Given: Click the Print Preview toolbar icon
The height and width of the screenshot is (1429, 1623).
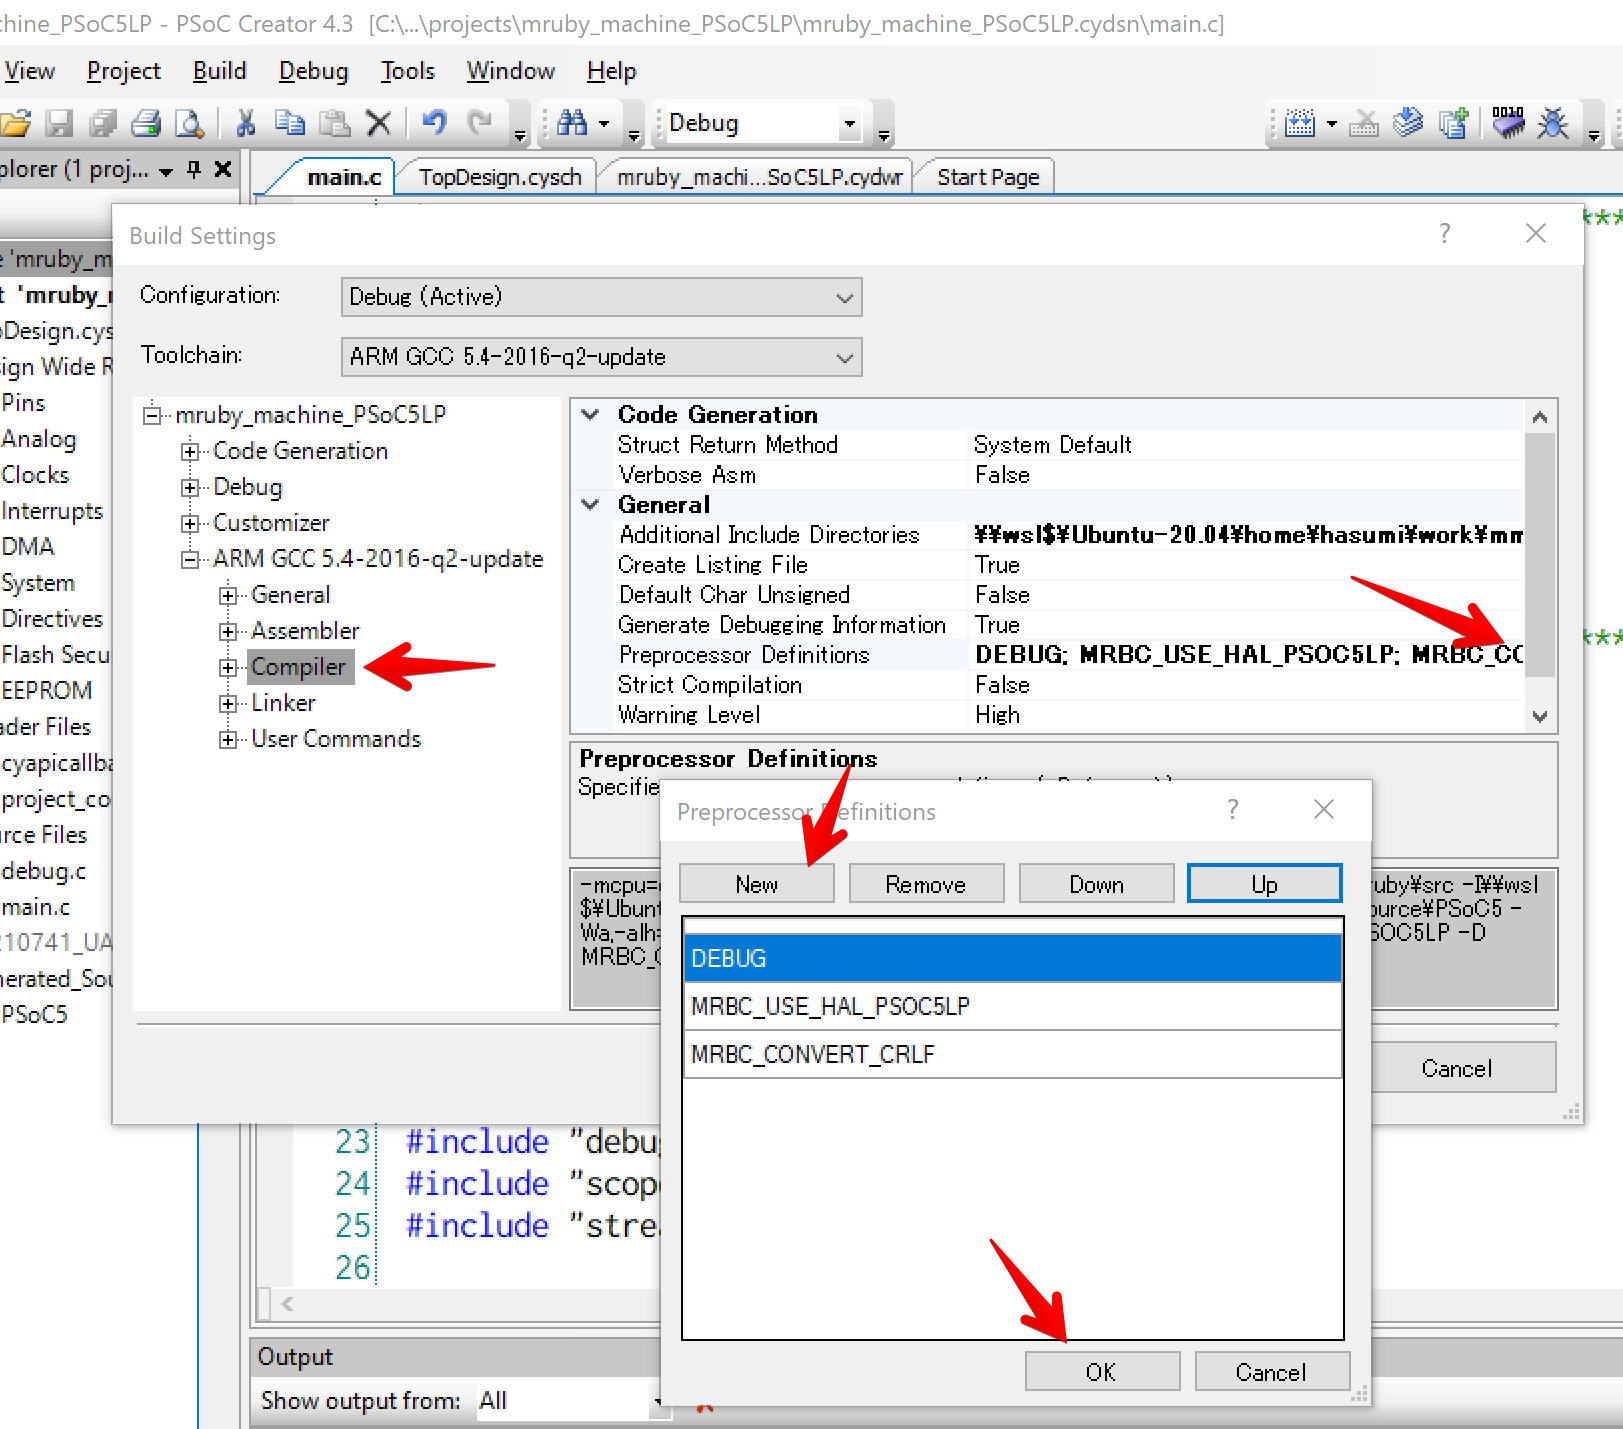Looking at the screenshot, I should click(x=190, y=123).
